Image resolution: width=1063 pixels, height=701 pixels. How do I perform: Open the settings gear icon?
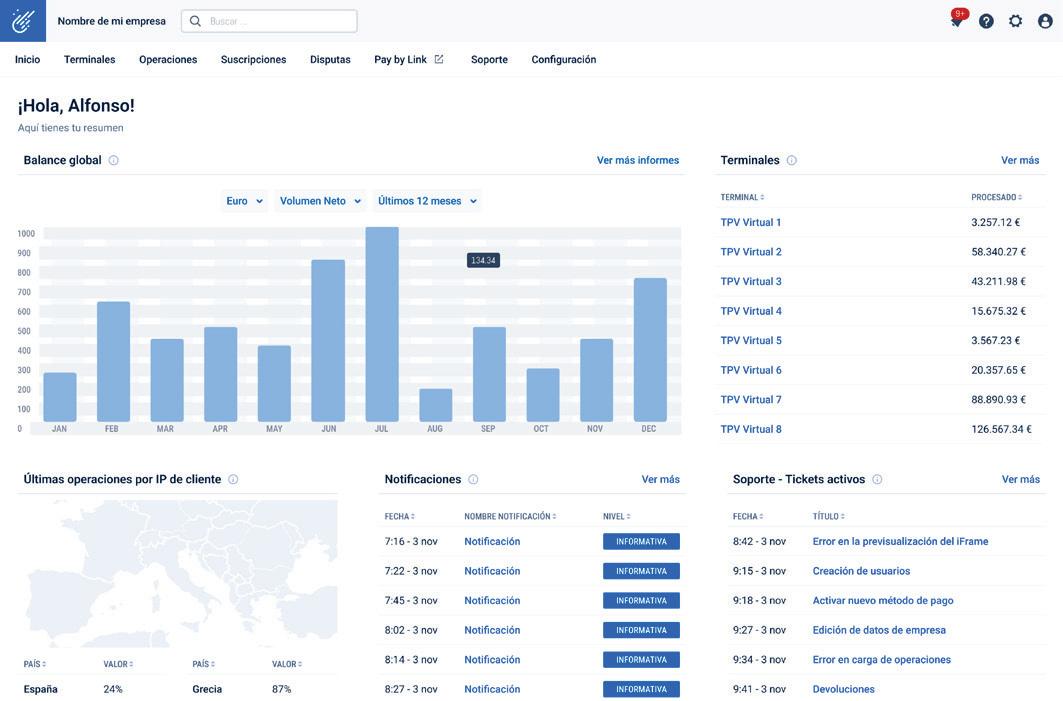(x=1016, y=21)
